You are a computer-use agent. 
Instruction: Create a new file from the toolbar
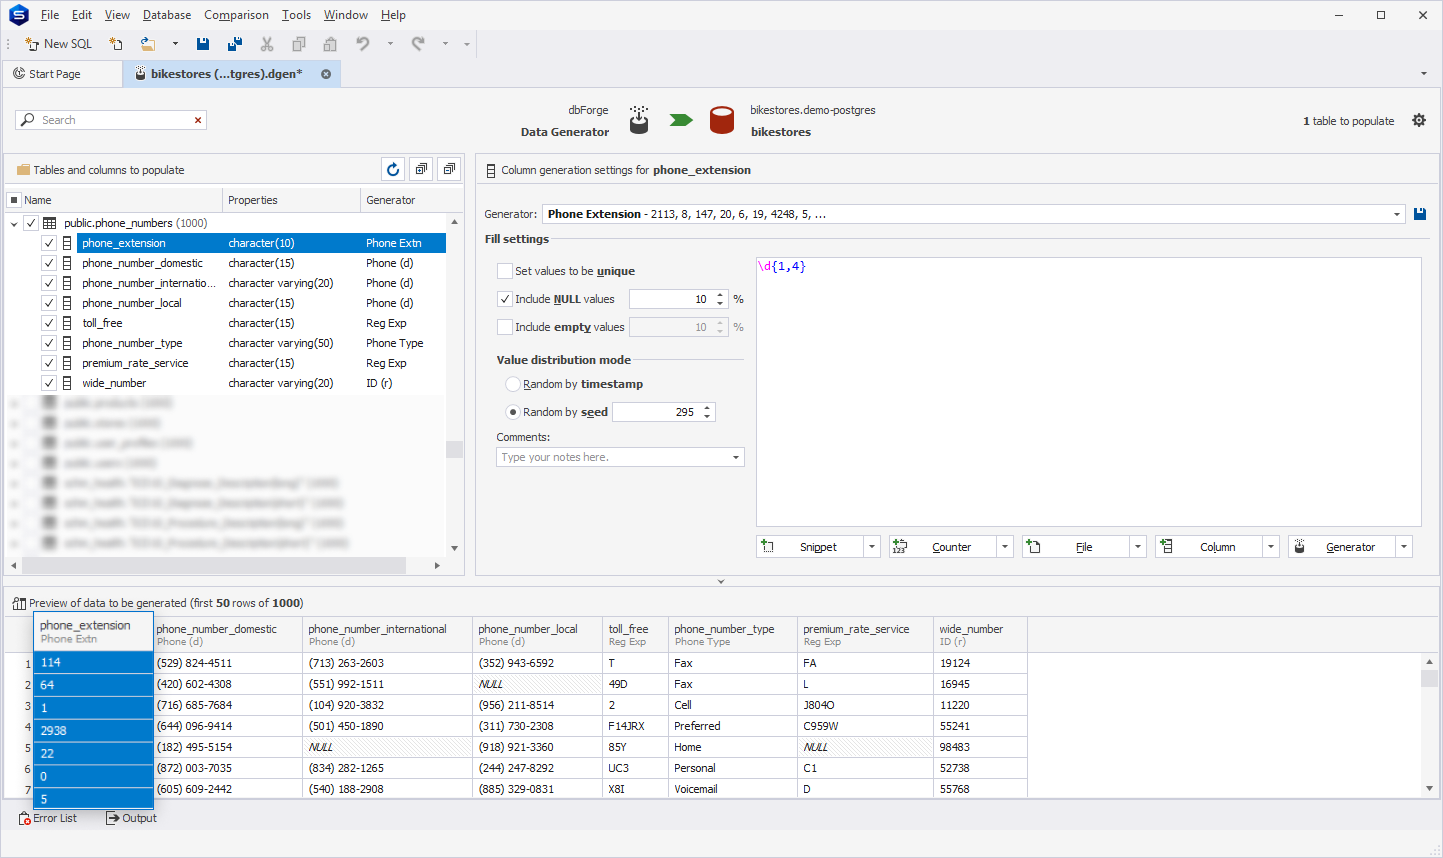point(116,44)
